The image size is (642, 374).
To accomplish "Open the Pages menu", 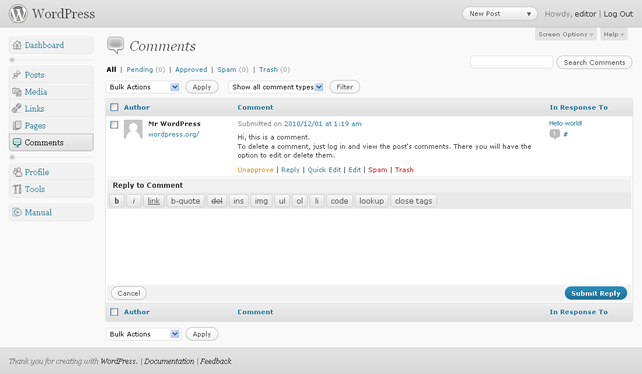I will (x=51, y=125).
